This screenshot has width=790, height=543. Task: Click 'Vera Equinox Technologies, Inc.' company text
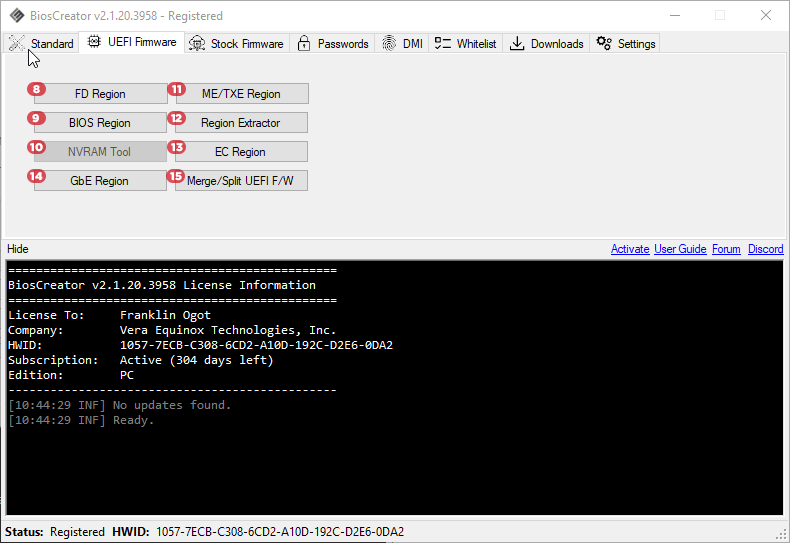click(228, 330)
